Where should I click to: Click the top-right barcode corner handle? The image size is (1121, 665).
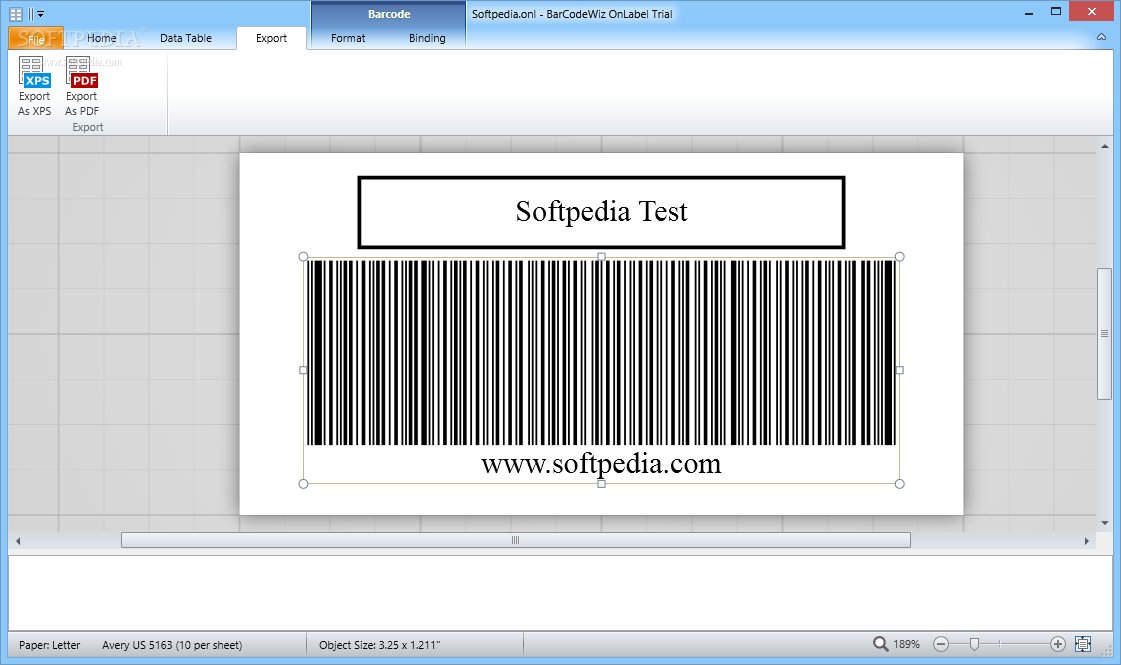[899, 257]
